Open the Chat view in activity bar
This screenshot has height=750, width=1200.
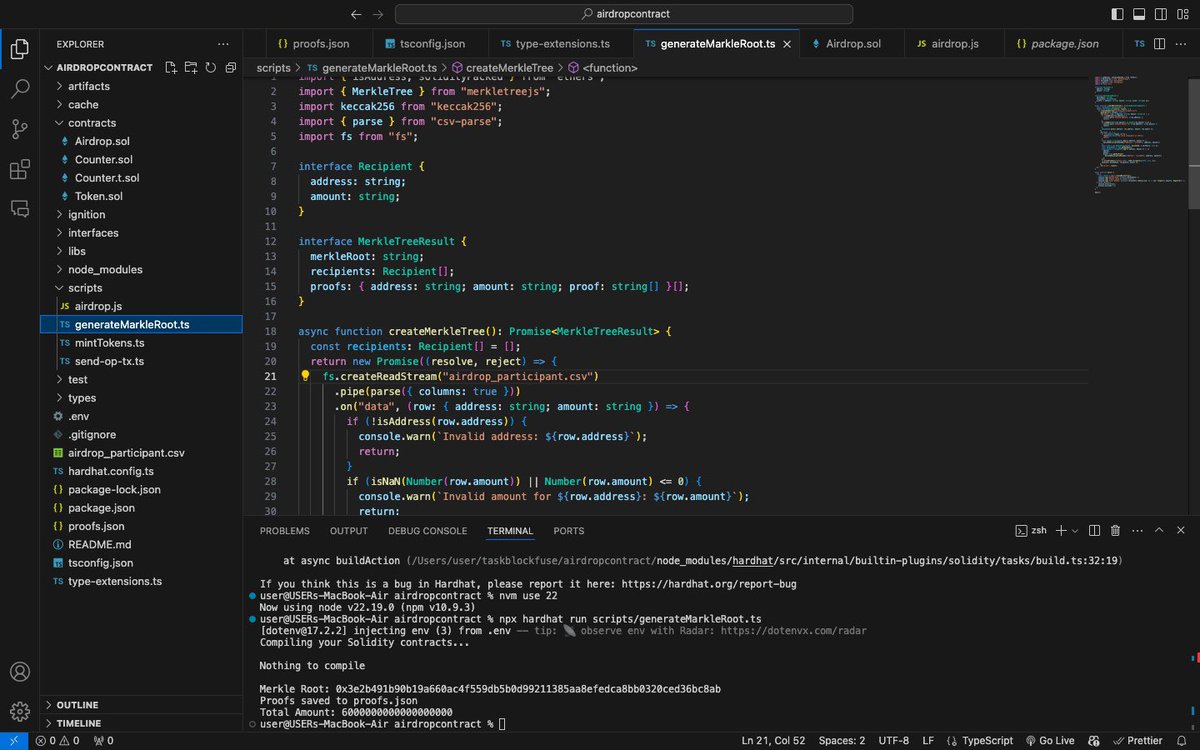(x=19, y=209)
